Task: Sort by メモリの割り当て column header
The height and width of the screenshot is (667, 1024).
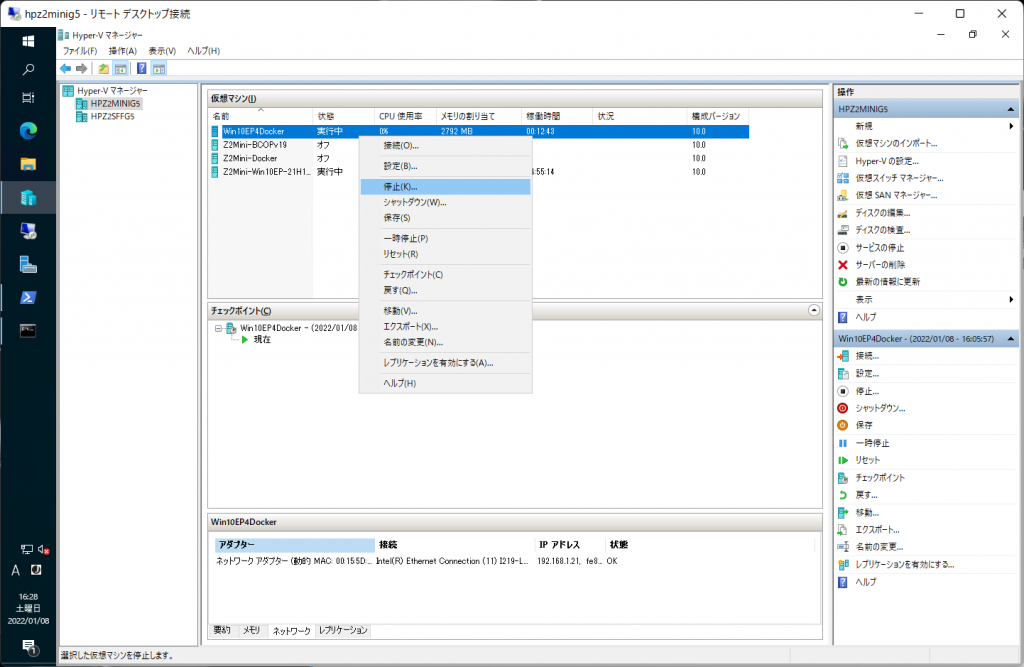Action: 479,116
